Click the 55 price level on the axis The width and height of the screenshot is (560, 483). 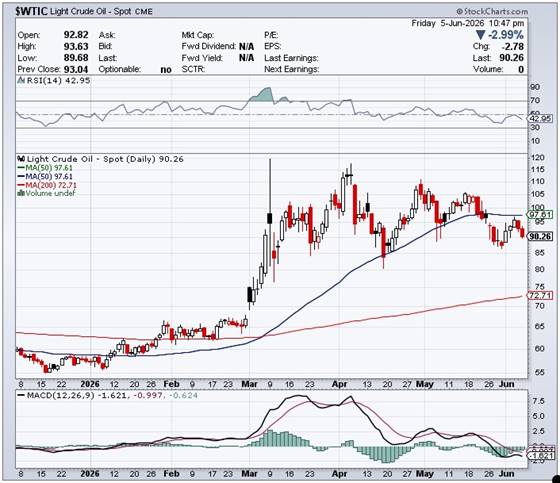click(539, 373)
